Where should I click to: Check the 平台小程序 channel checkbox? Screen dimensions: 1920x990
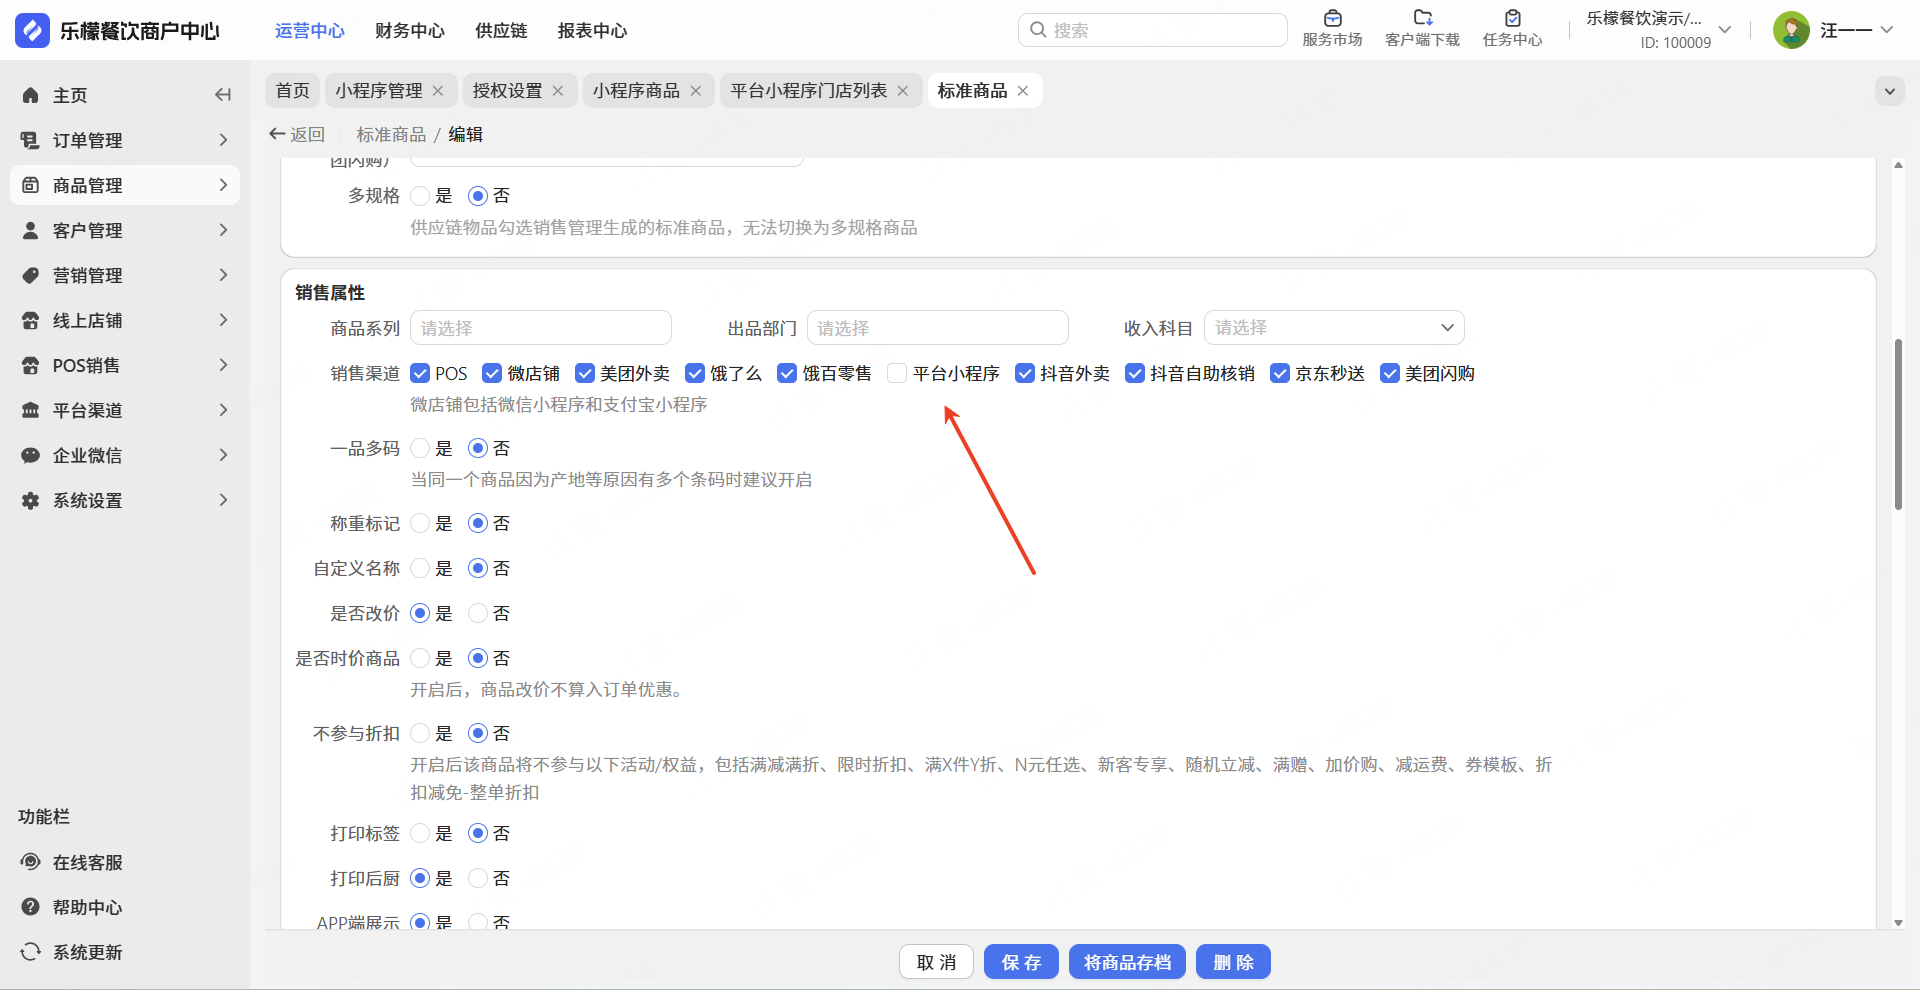pyautogui.click(x=897, y=373)
